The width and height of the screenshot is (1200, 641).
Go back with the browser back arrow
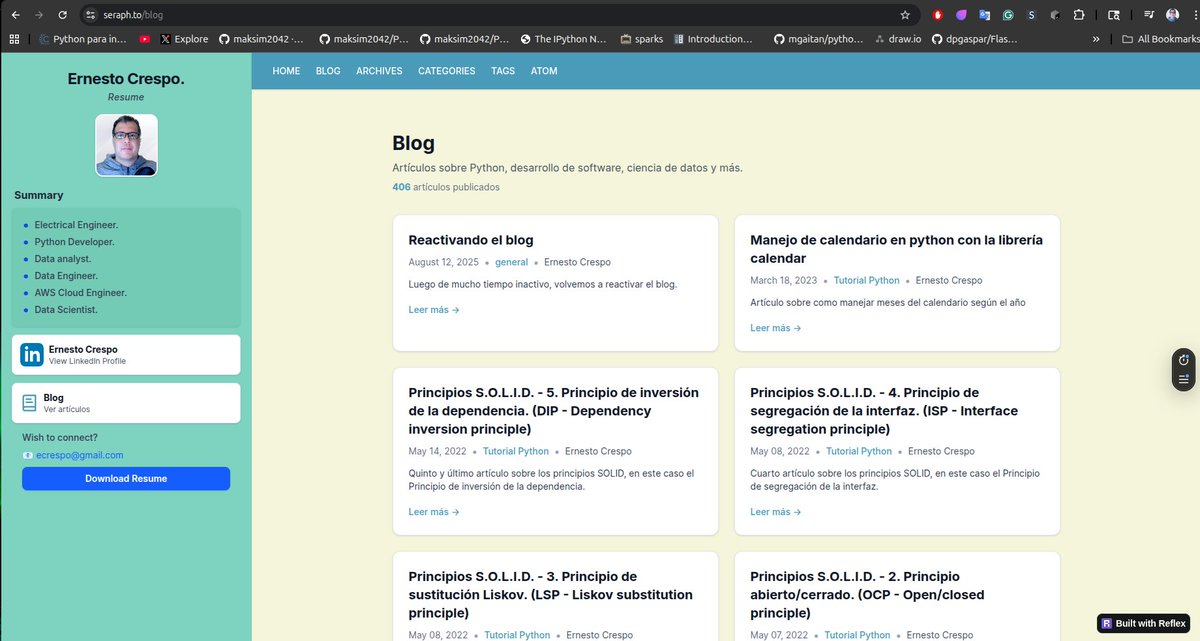point(14,15)
